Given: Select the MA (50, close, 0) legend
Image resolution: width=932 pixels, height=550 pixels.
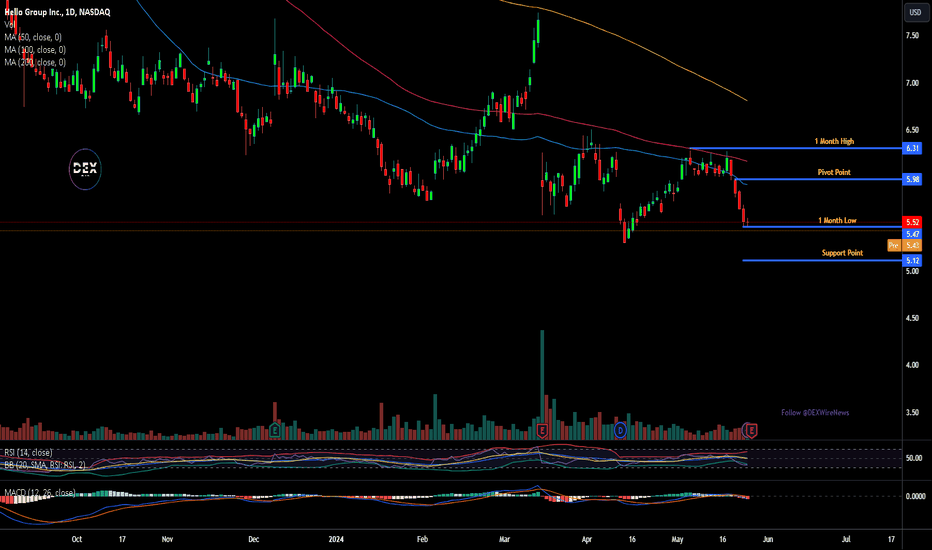Looking at the screenshot, I should pyautogui.click(x=33, y=37).
